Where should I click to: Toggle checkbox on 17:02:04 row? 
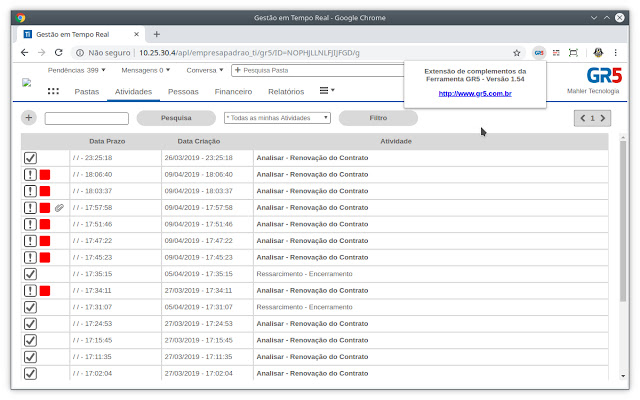[x=30, y=373]
